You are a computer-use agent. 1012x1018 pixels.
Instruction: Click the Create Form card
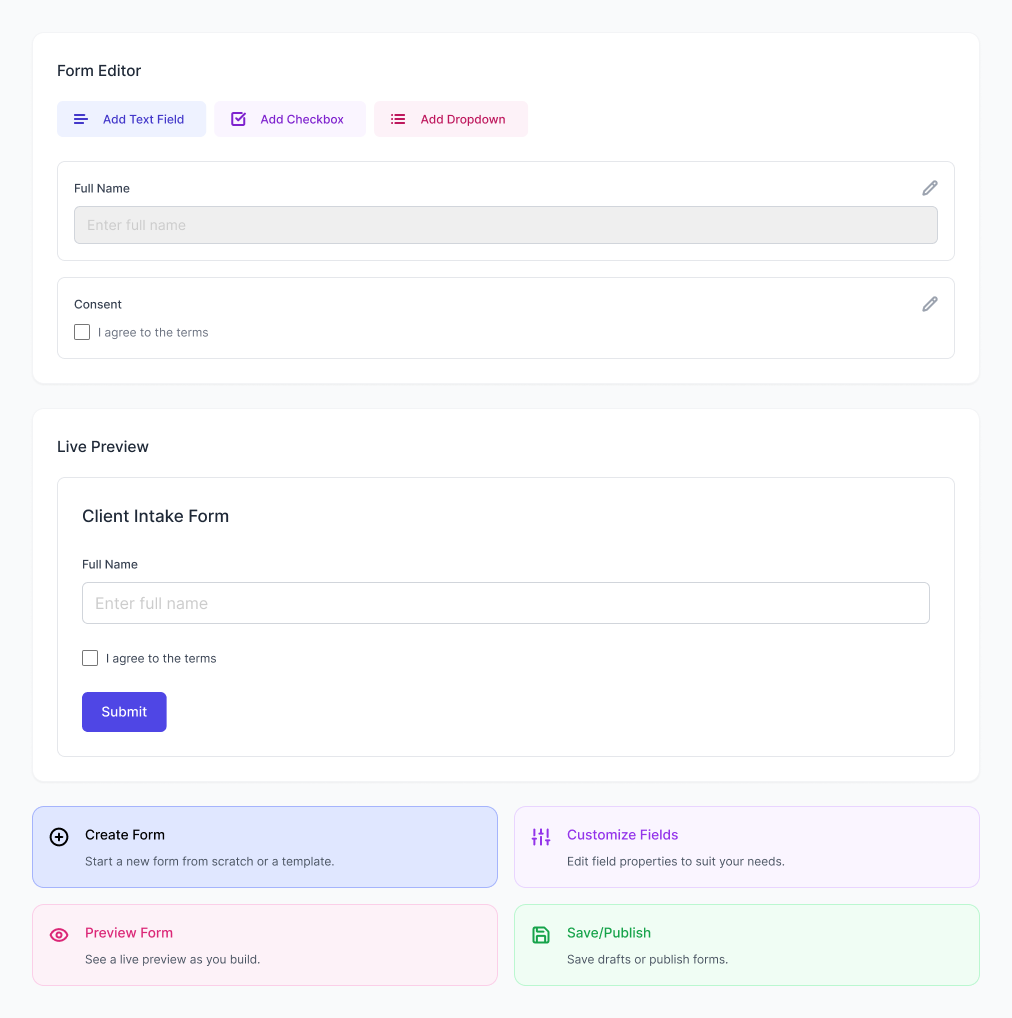264,845
